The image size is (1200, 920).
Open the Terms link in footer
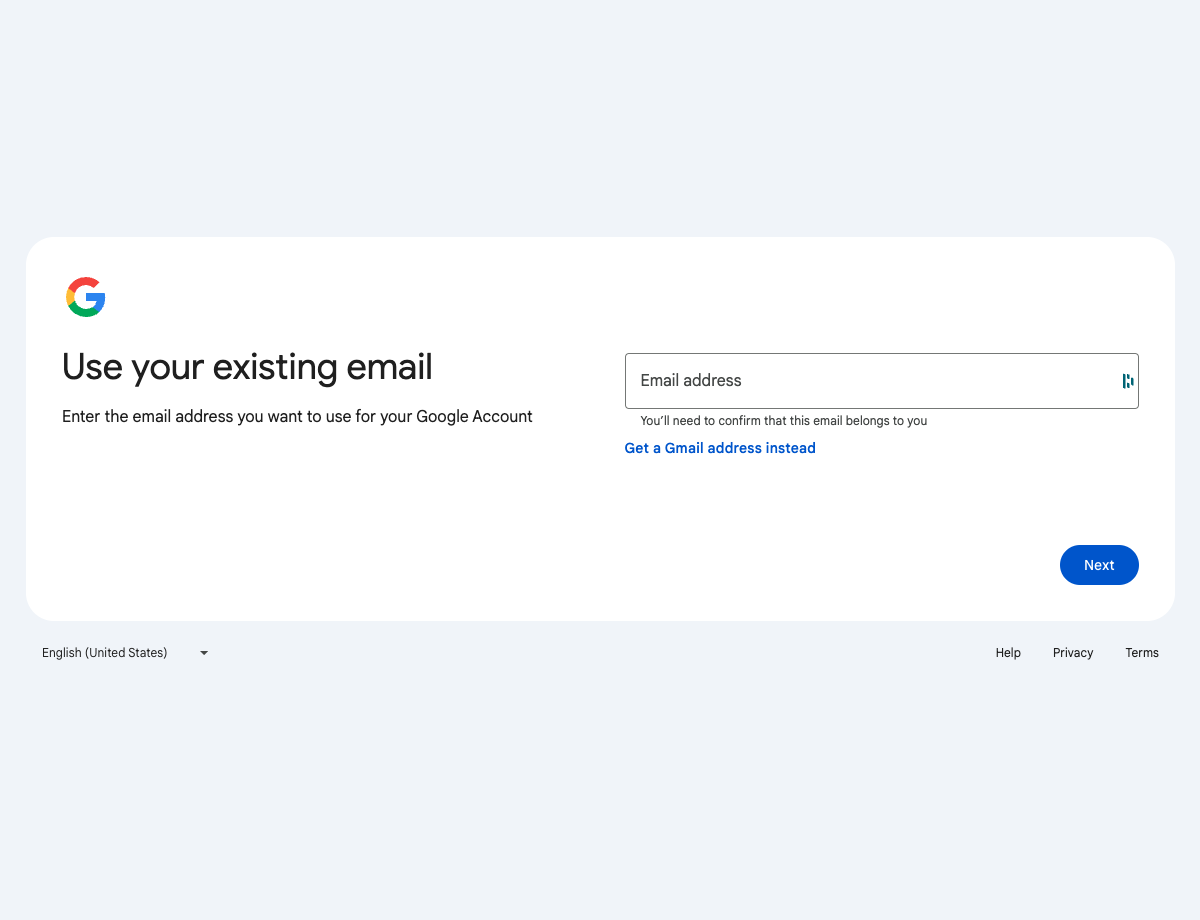tap(1142, 653)
